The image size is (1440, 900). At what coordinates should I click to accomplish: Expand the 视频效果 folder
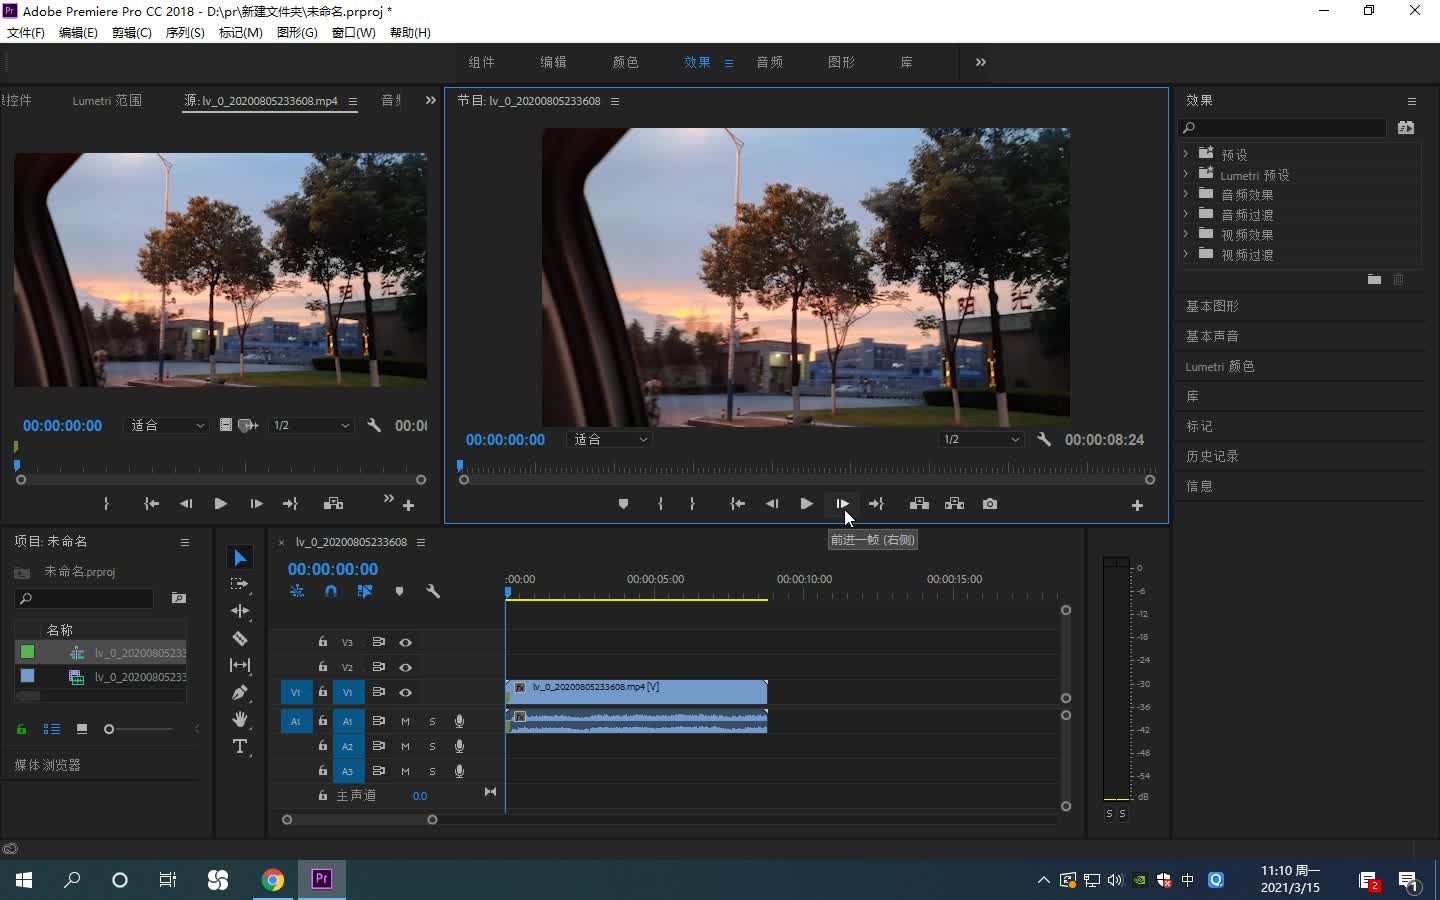tap(1186, 234)
